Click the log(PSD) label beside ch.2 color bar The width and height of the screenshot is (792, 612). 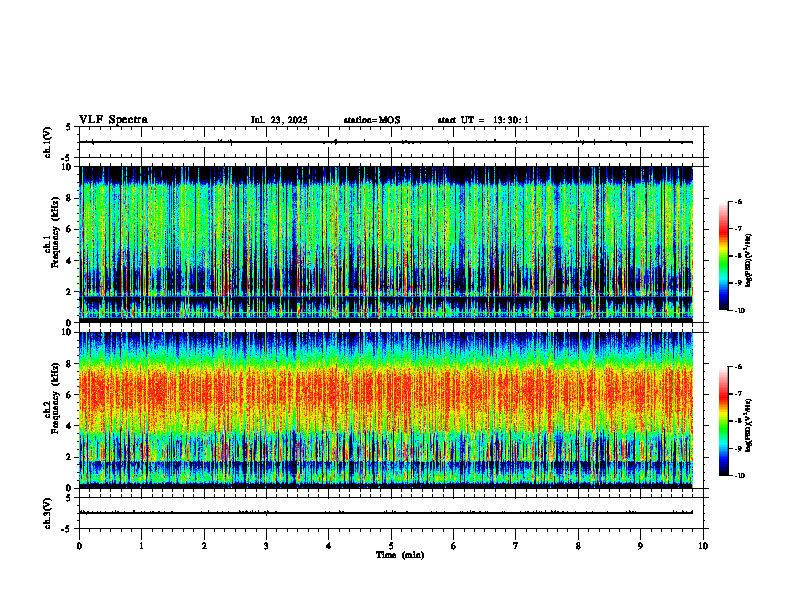click(x=748, y=425)
